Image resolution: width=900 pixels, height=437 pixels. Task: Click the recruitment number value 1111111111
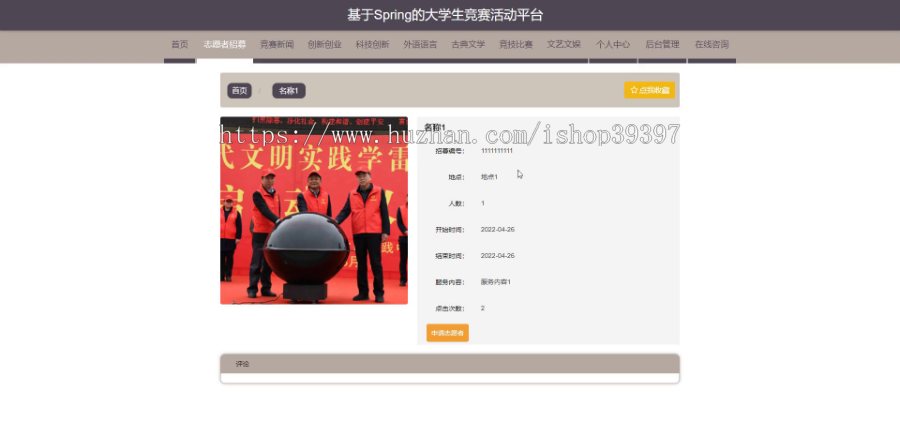[496, 151]
